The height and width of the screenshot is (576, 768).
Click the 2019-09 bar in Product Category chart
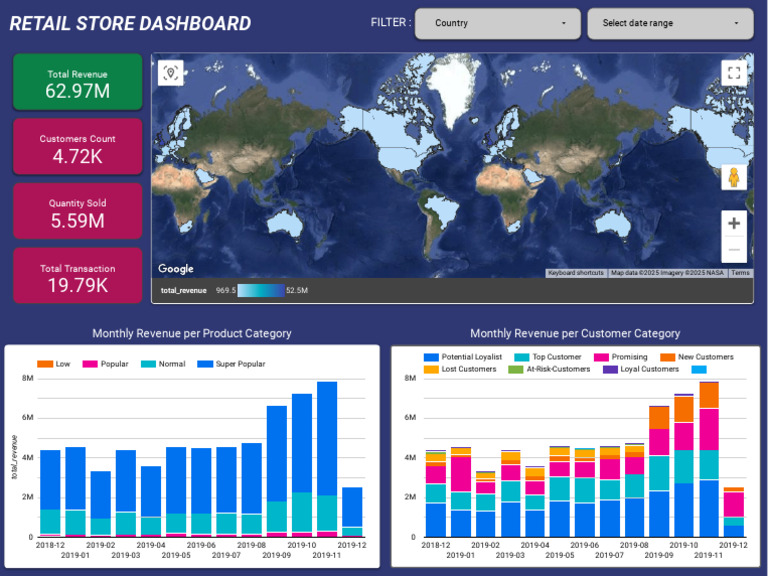tap(277, 471)
